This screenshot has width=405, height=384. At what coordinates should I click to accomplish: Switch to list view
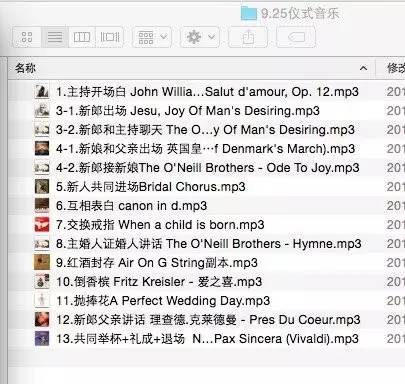tap(55, 37)
